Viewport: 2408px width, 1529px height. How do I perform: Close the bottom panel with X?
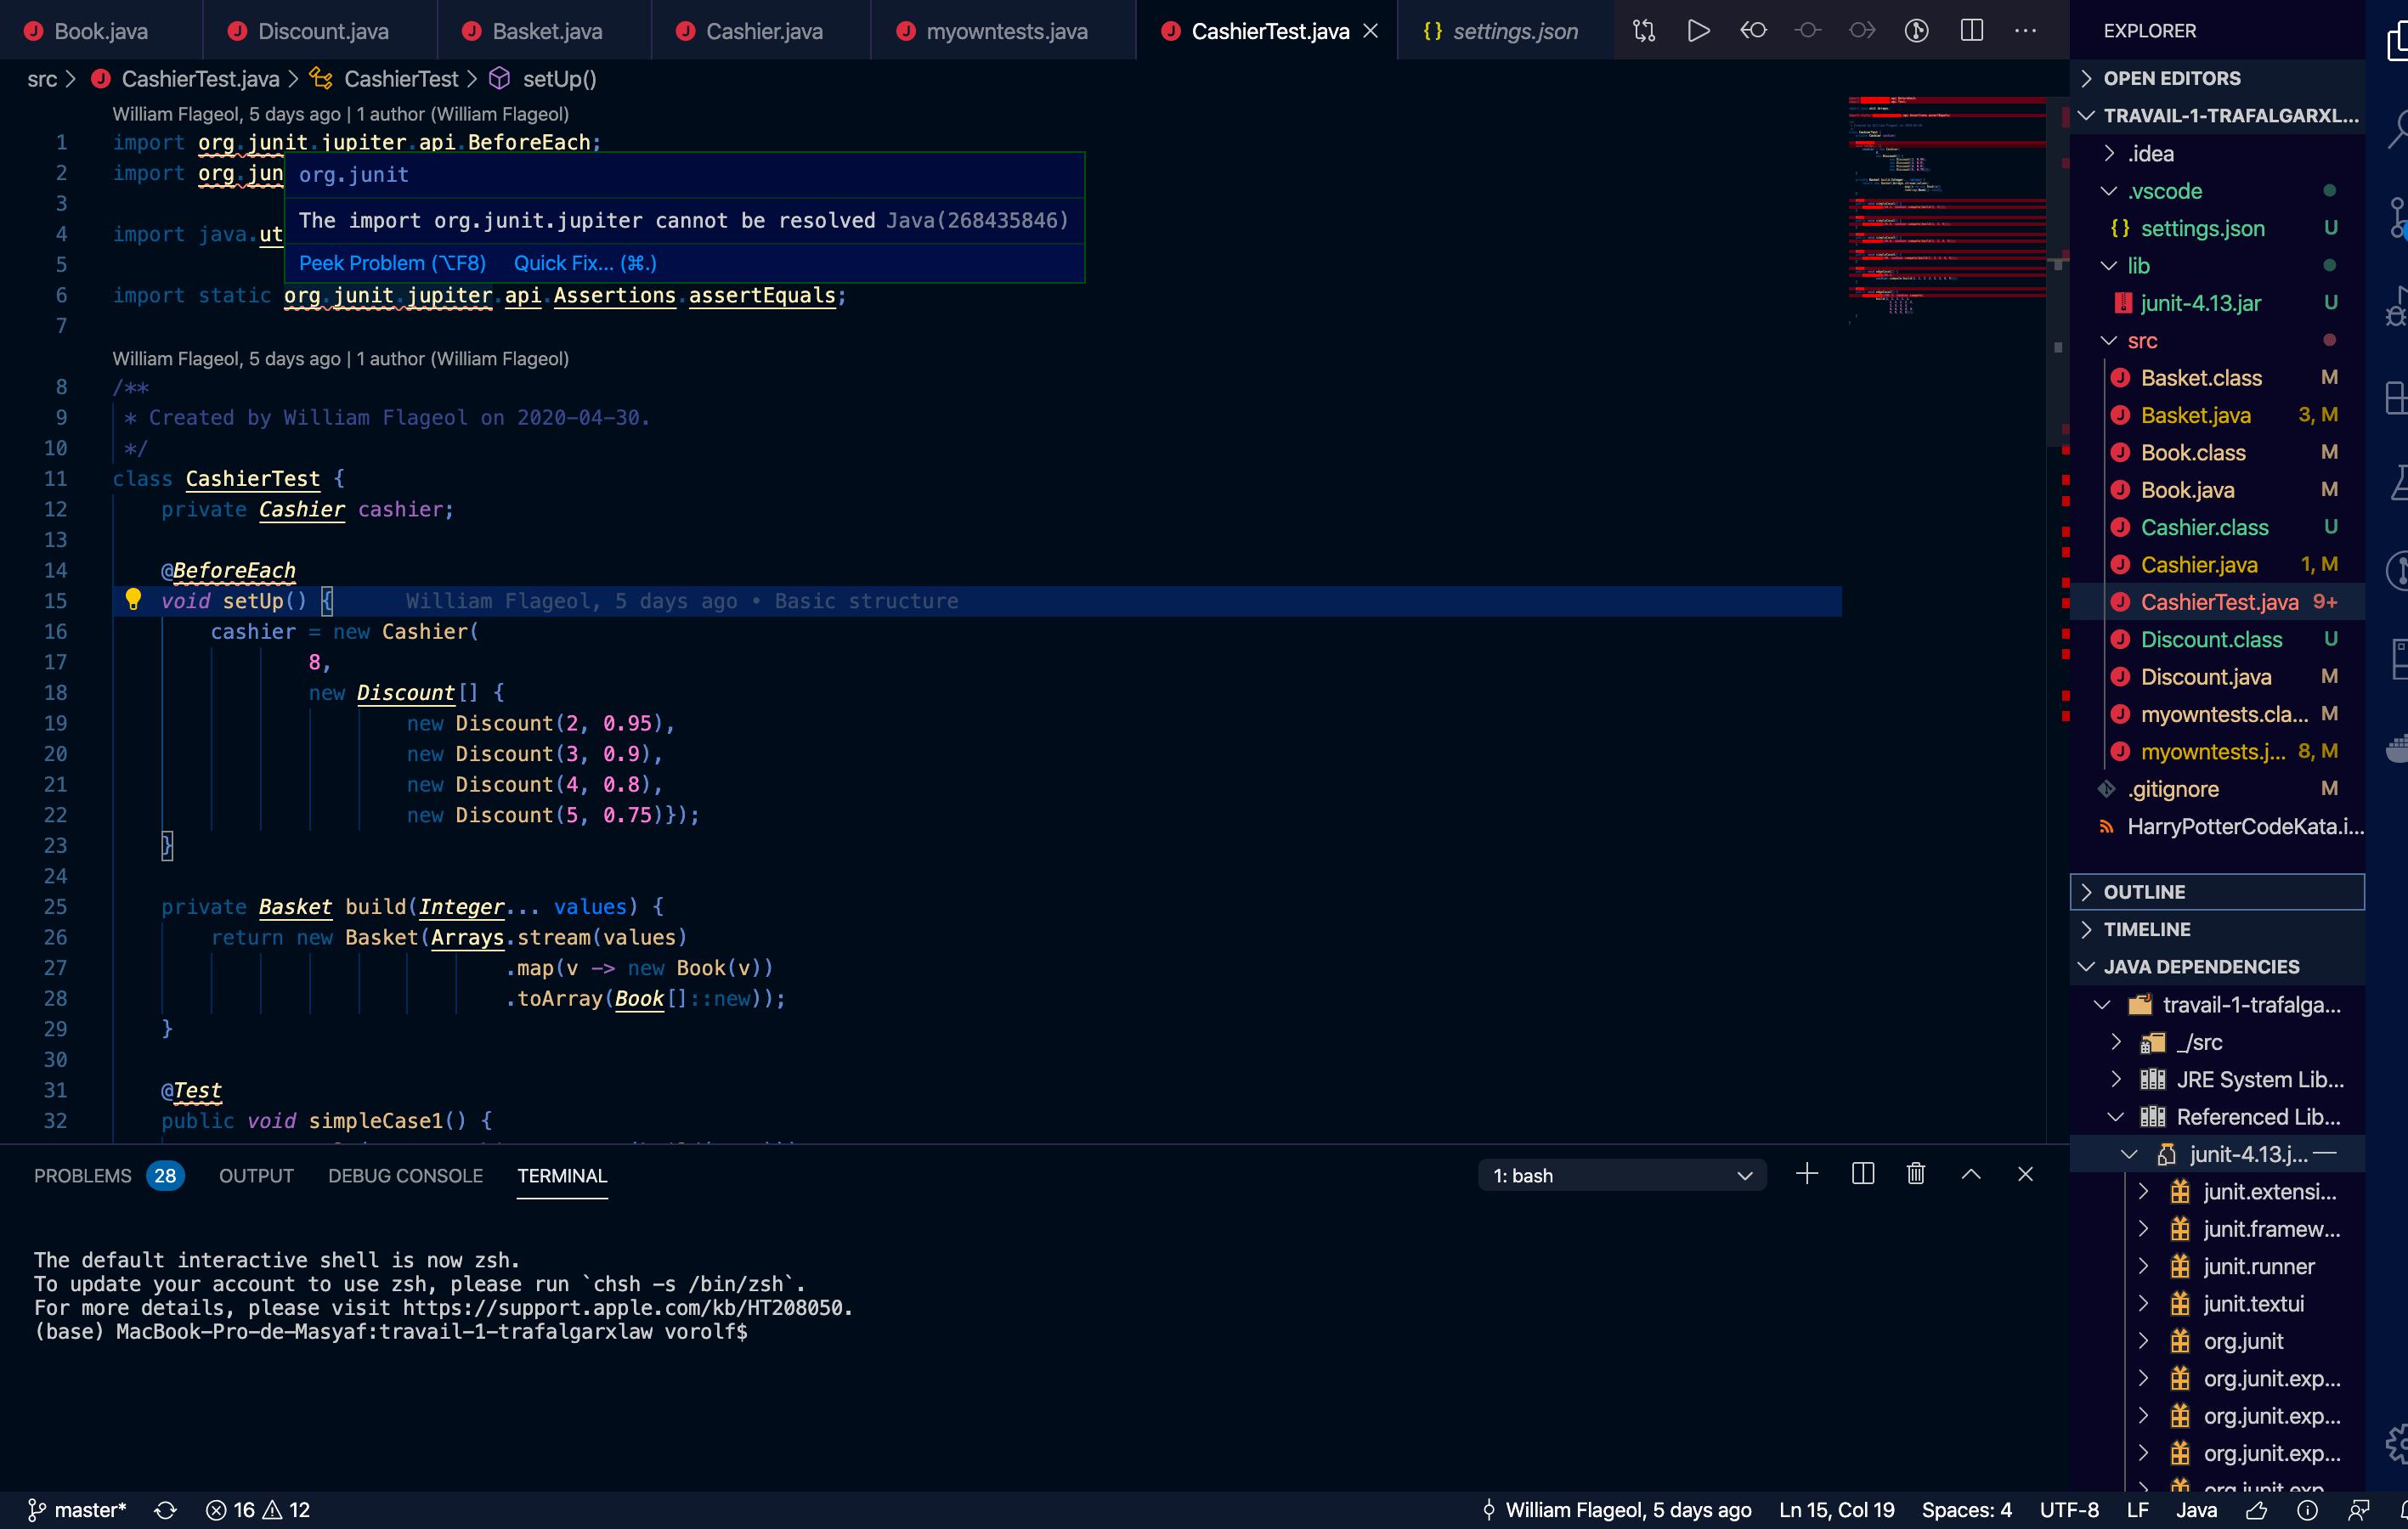[x=2025, y=1174]
